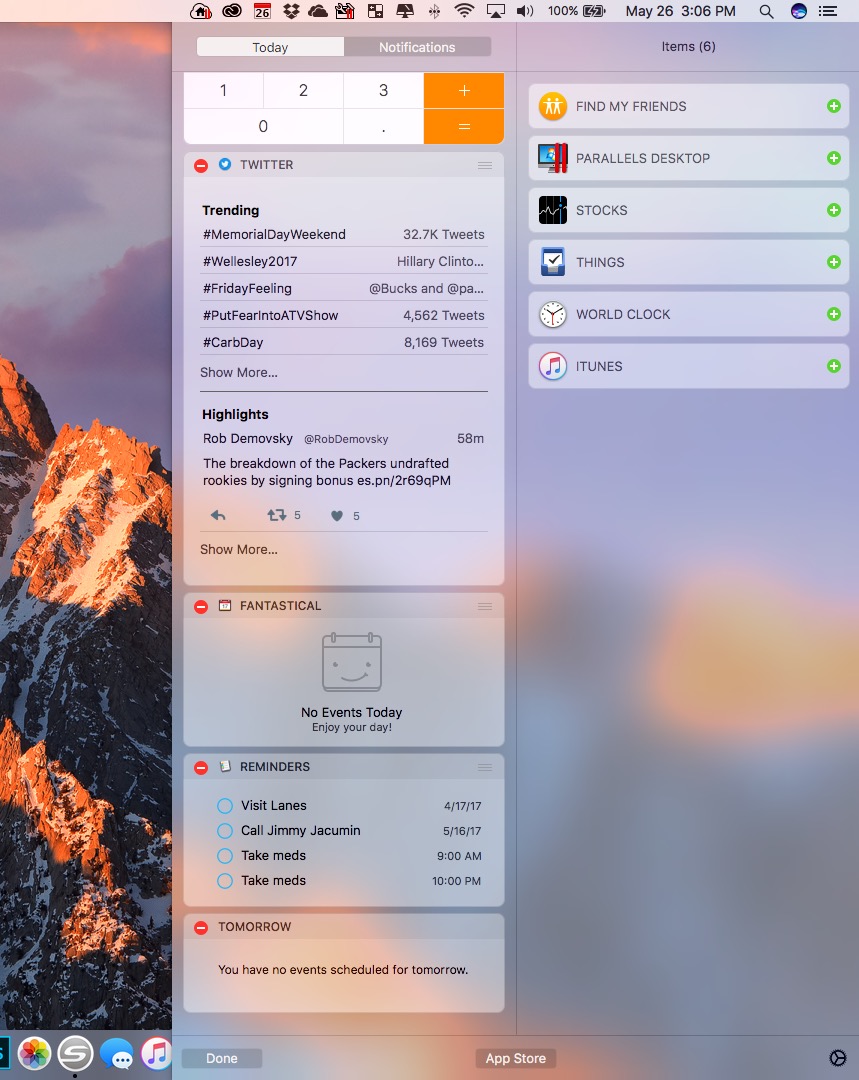
Task: Show more tweets under Highlights
Action: click(239, 550)
